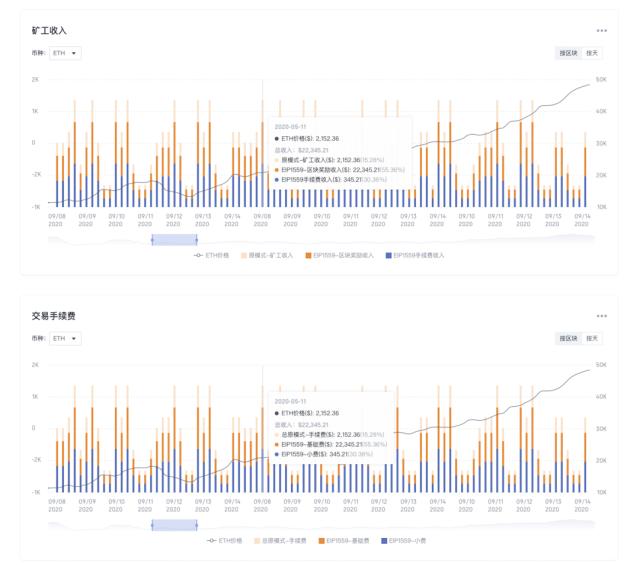Toggle 总原模式-手续费 legend series
Viewport: 640px width, 567px height.
point(280,541)
